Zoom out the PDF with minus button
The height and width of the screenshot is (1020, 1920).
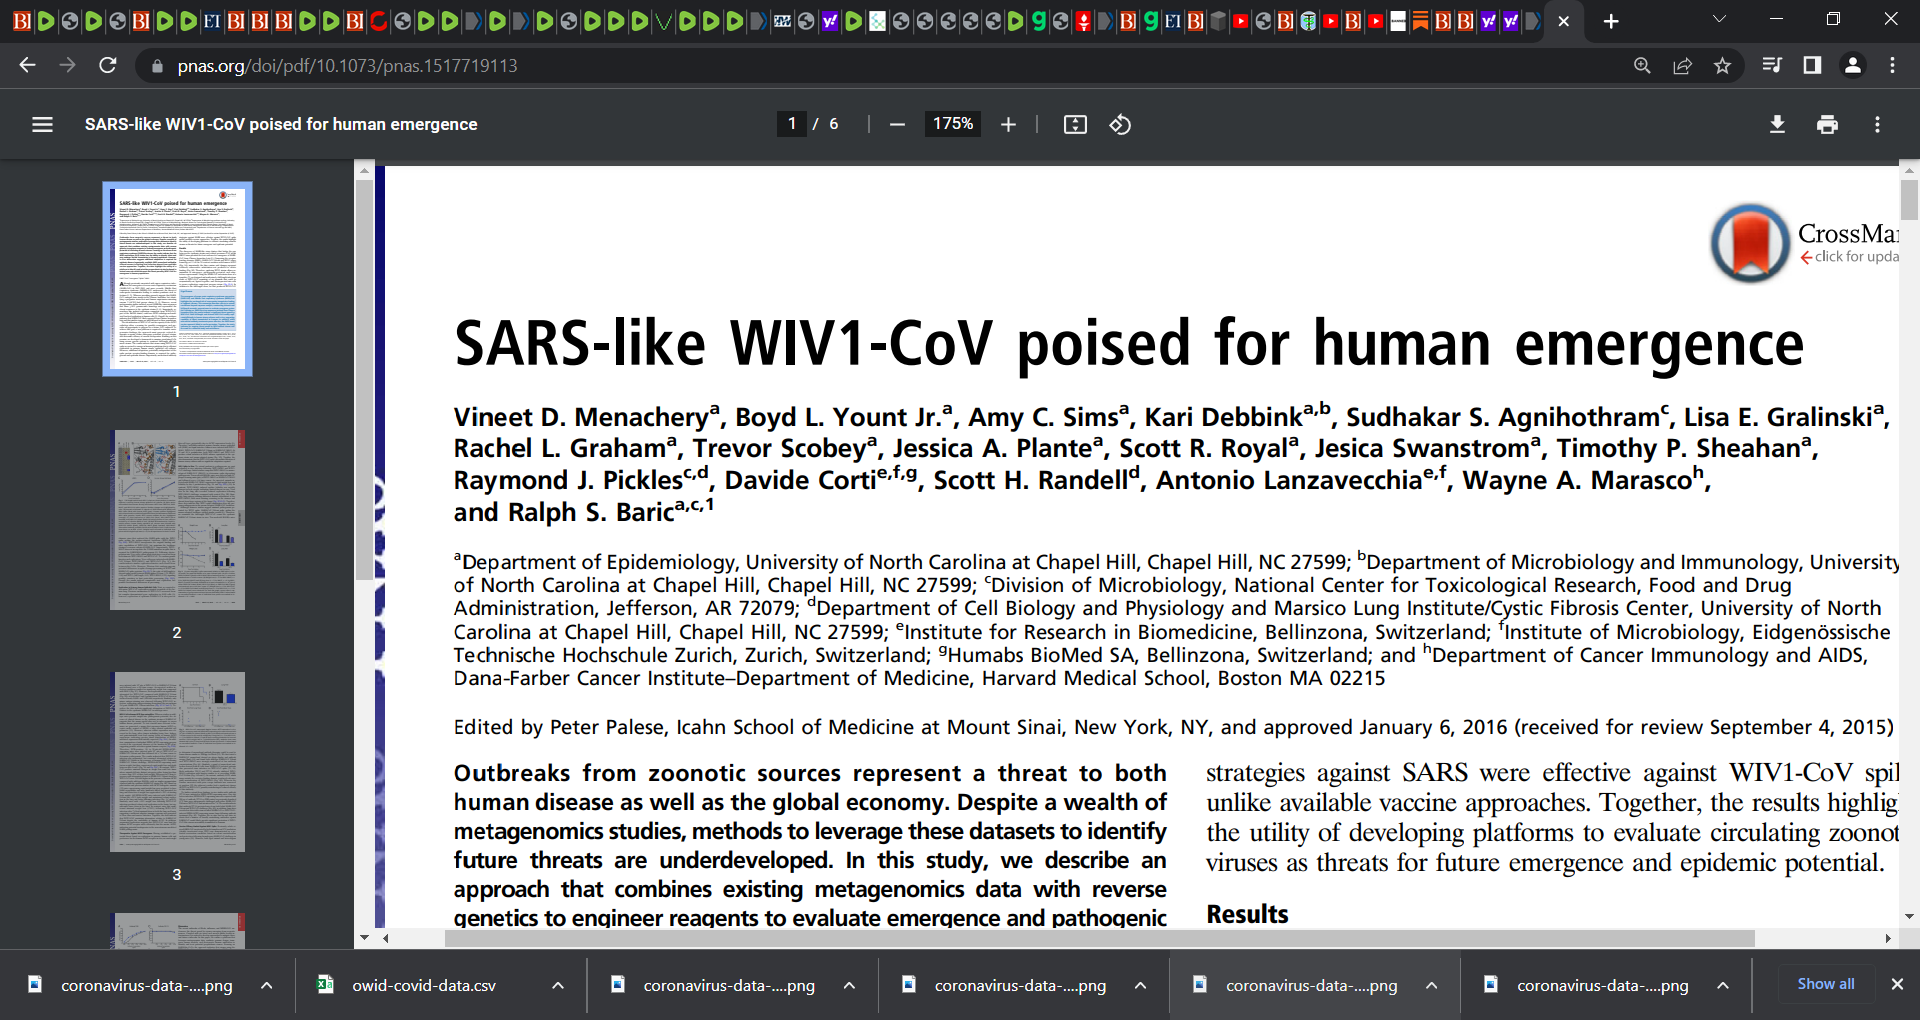897,124
